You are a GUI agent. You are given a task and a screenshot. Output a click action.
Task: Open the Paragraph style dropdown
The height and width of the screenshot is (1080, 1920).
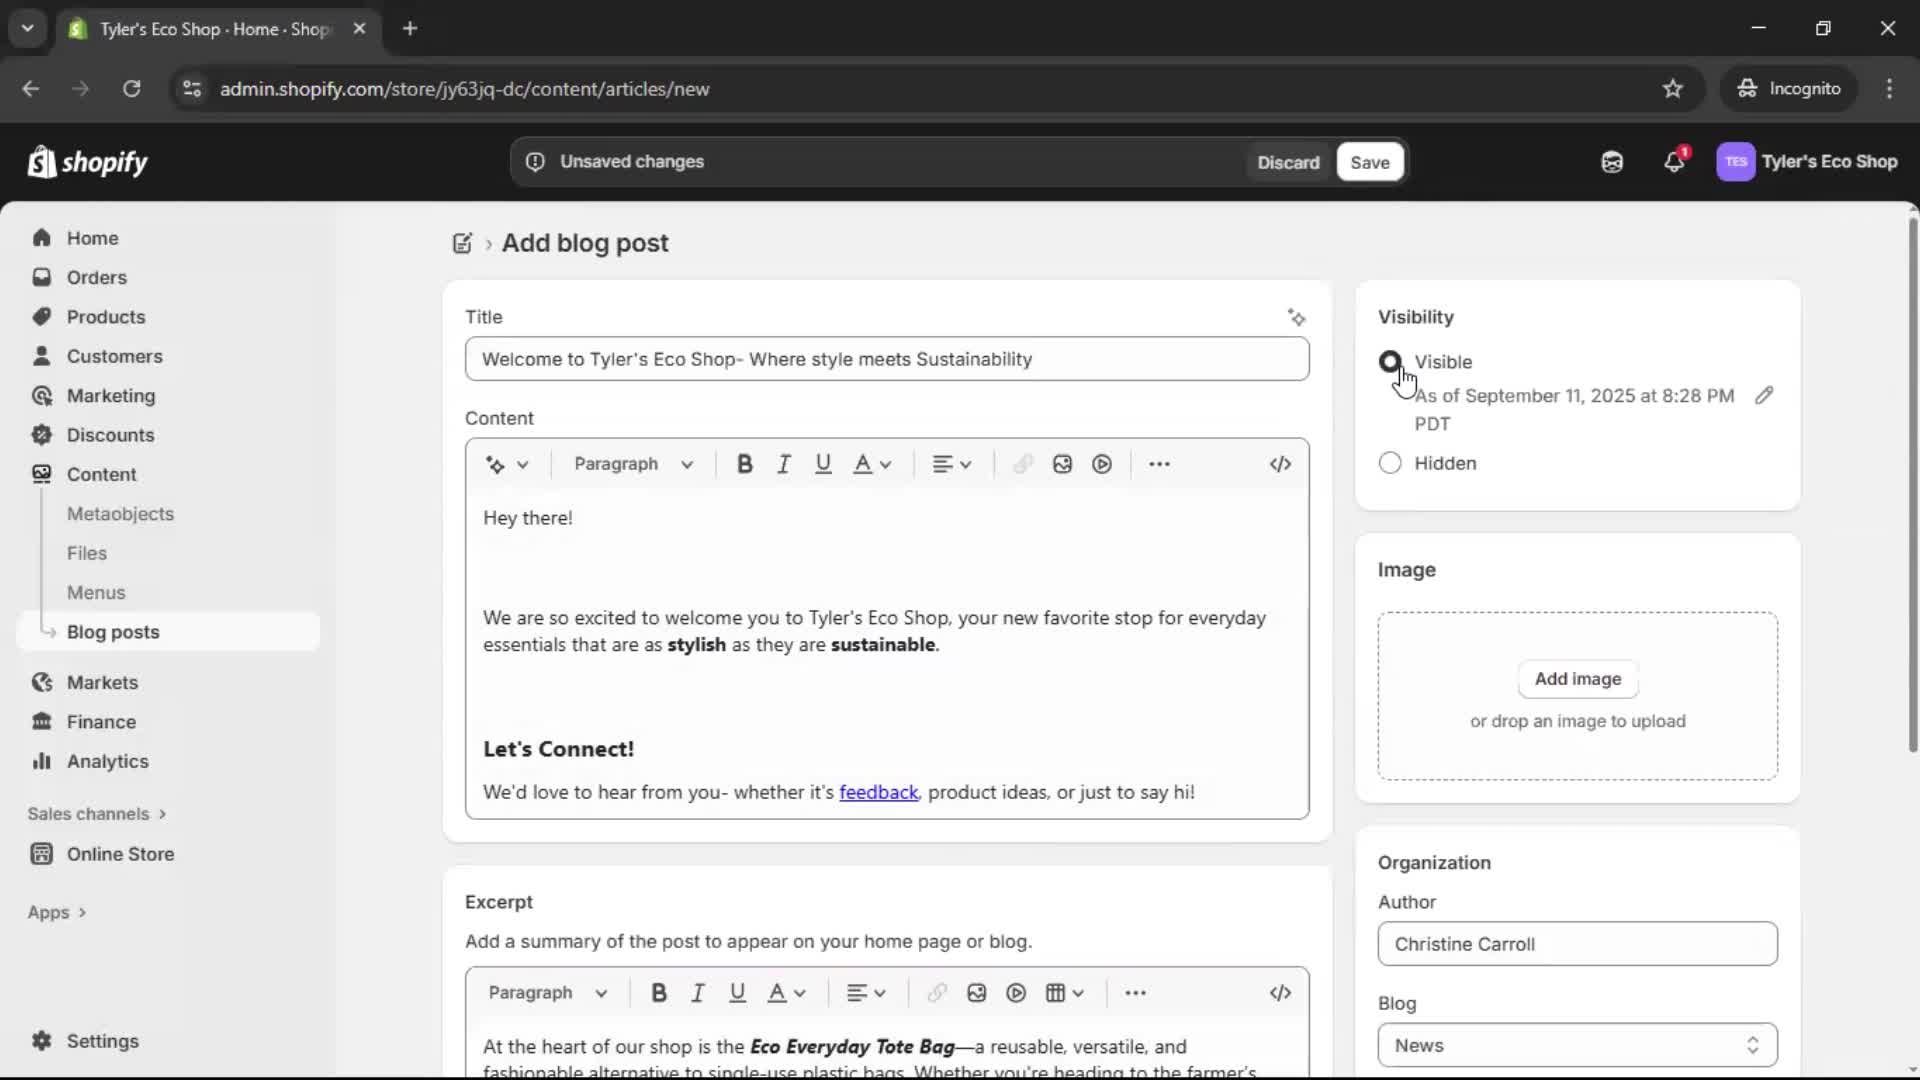pyautogui.click(x=633, y=463)
